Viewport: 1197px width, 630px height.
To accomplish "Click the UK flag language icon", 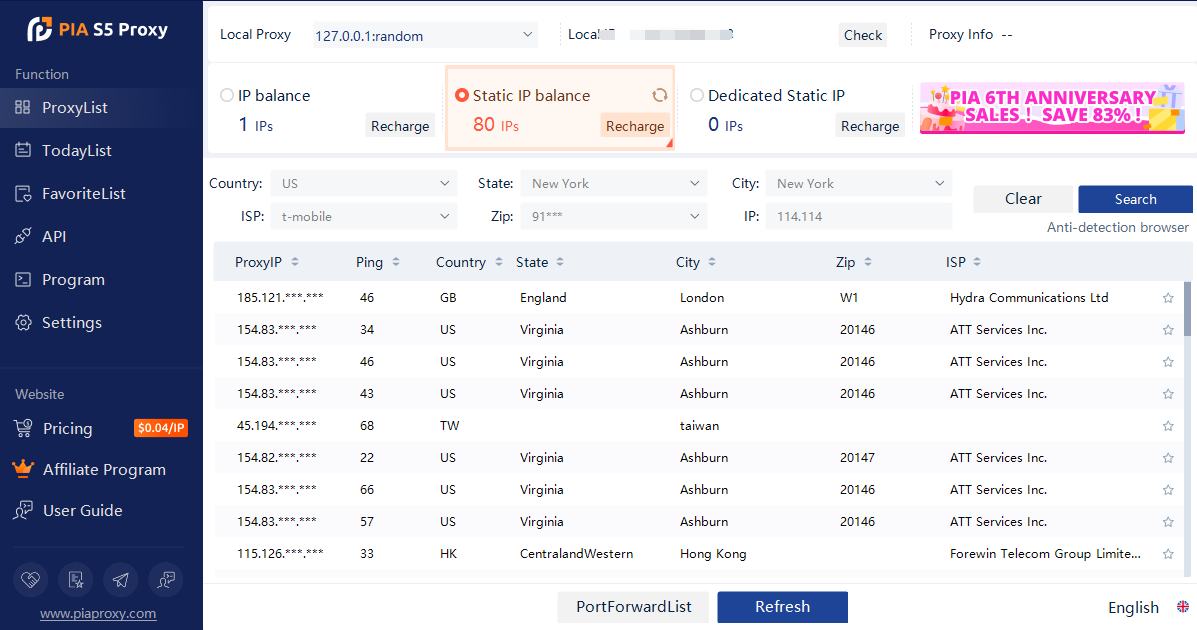I will 1182,607.
